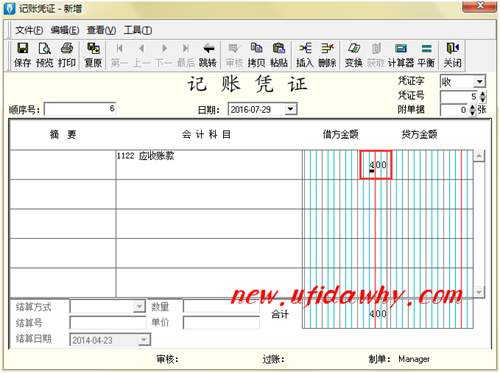Click the 会计科目 column header
Viewport: 500px width, 373px height.
point(206,134)
